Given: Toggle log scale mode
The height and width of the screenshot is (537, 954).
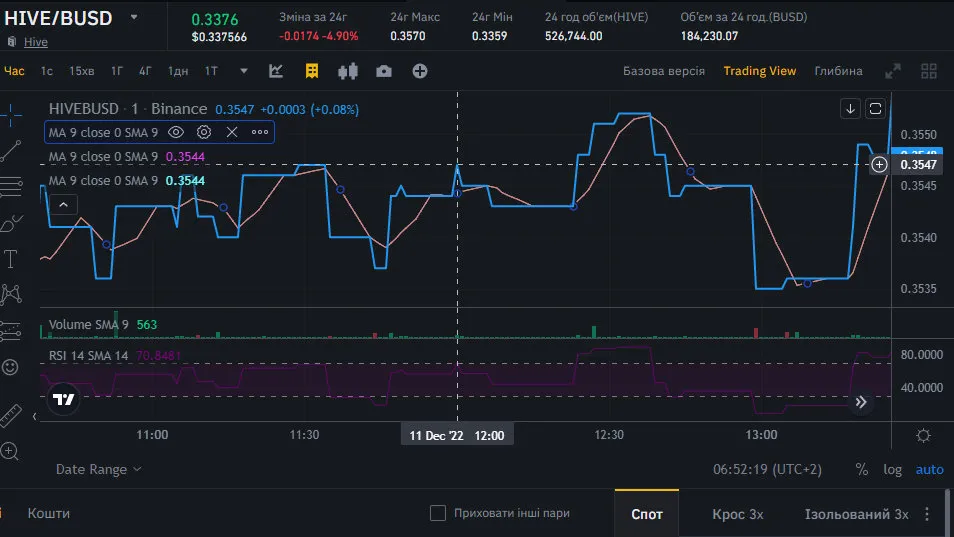Looking at the screenshot, I should pyautogui.click(x=893, y=469).
